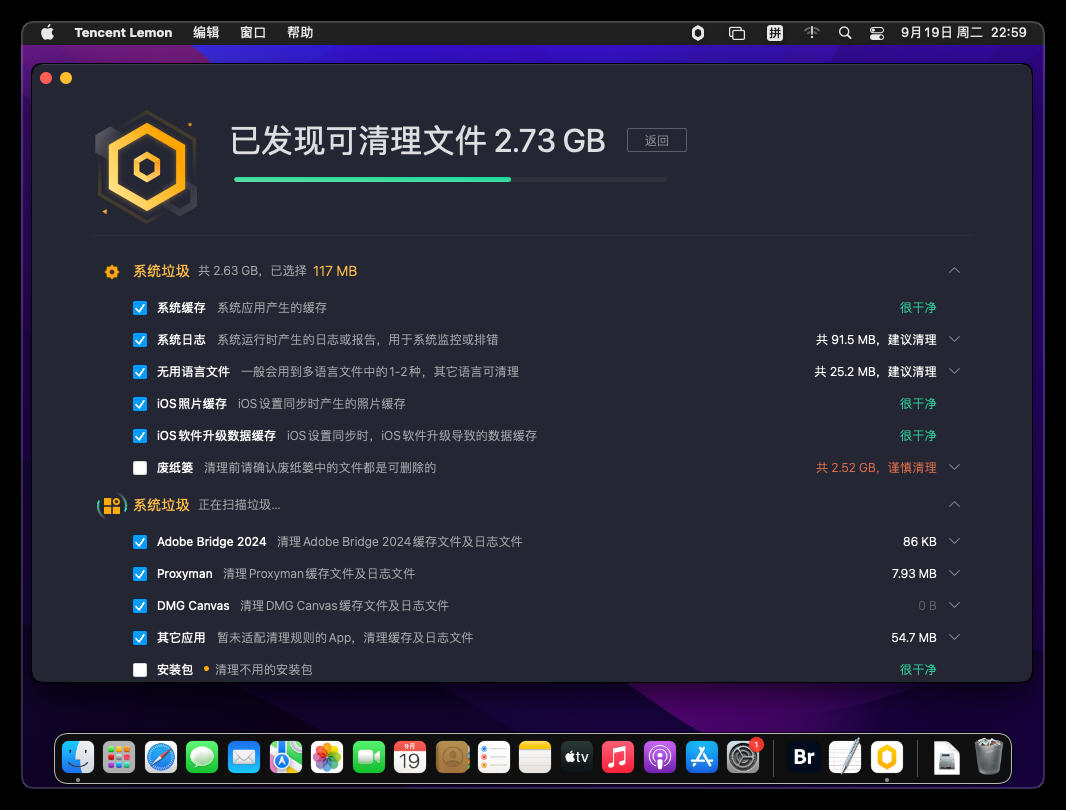The image size is (1066, 810).
Task: Switch to Tencent Lemon dock icon
Action: click(887, 757)
